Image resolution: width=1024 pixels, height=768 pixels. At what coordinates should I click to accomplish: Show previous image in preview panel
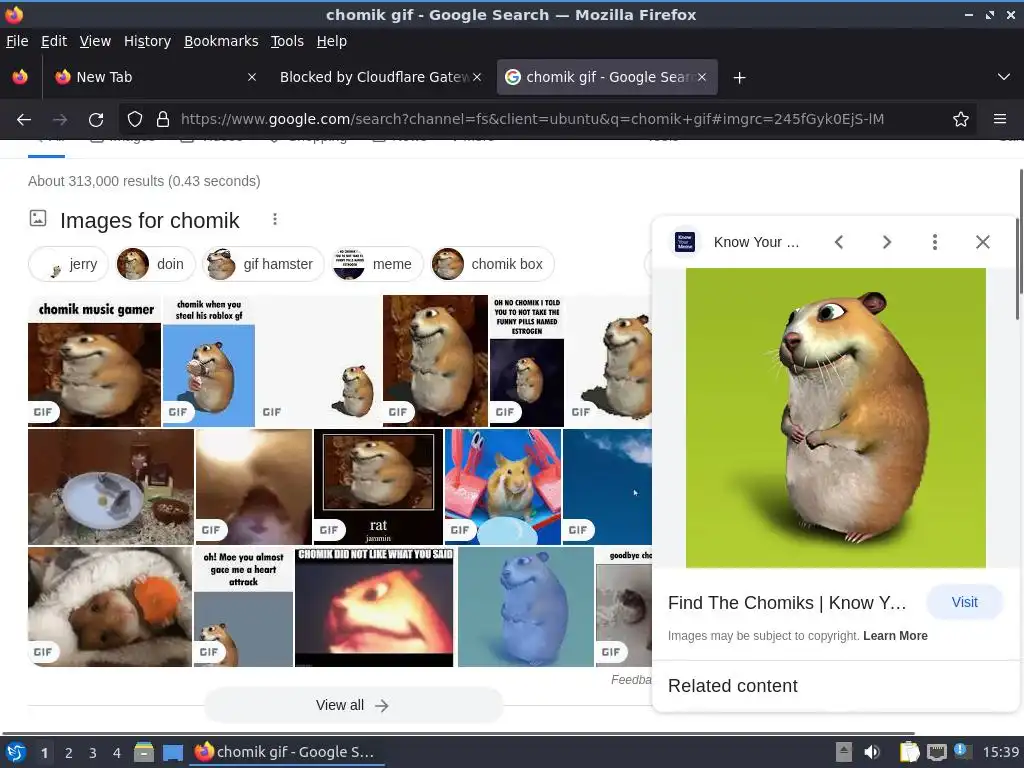click(839, 242)
